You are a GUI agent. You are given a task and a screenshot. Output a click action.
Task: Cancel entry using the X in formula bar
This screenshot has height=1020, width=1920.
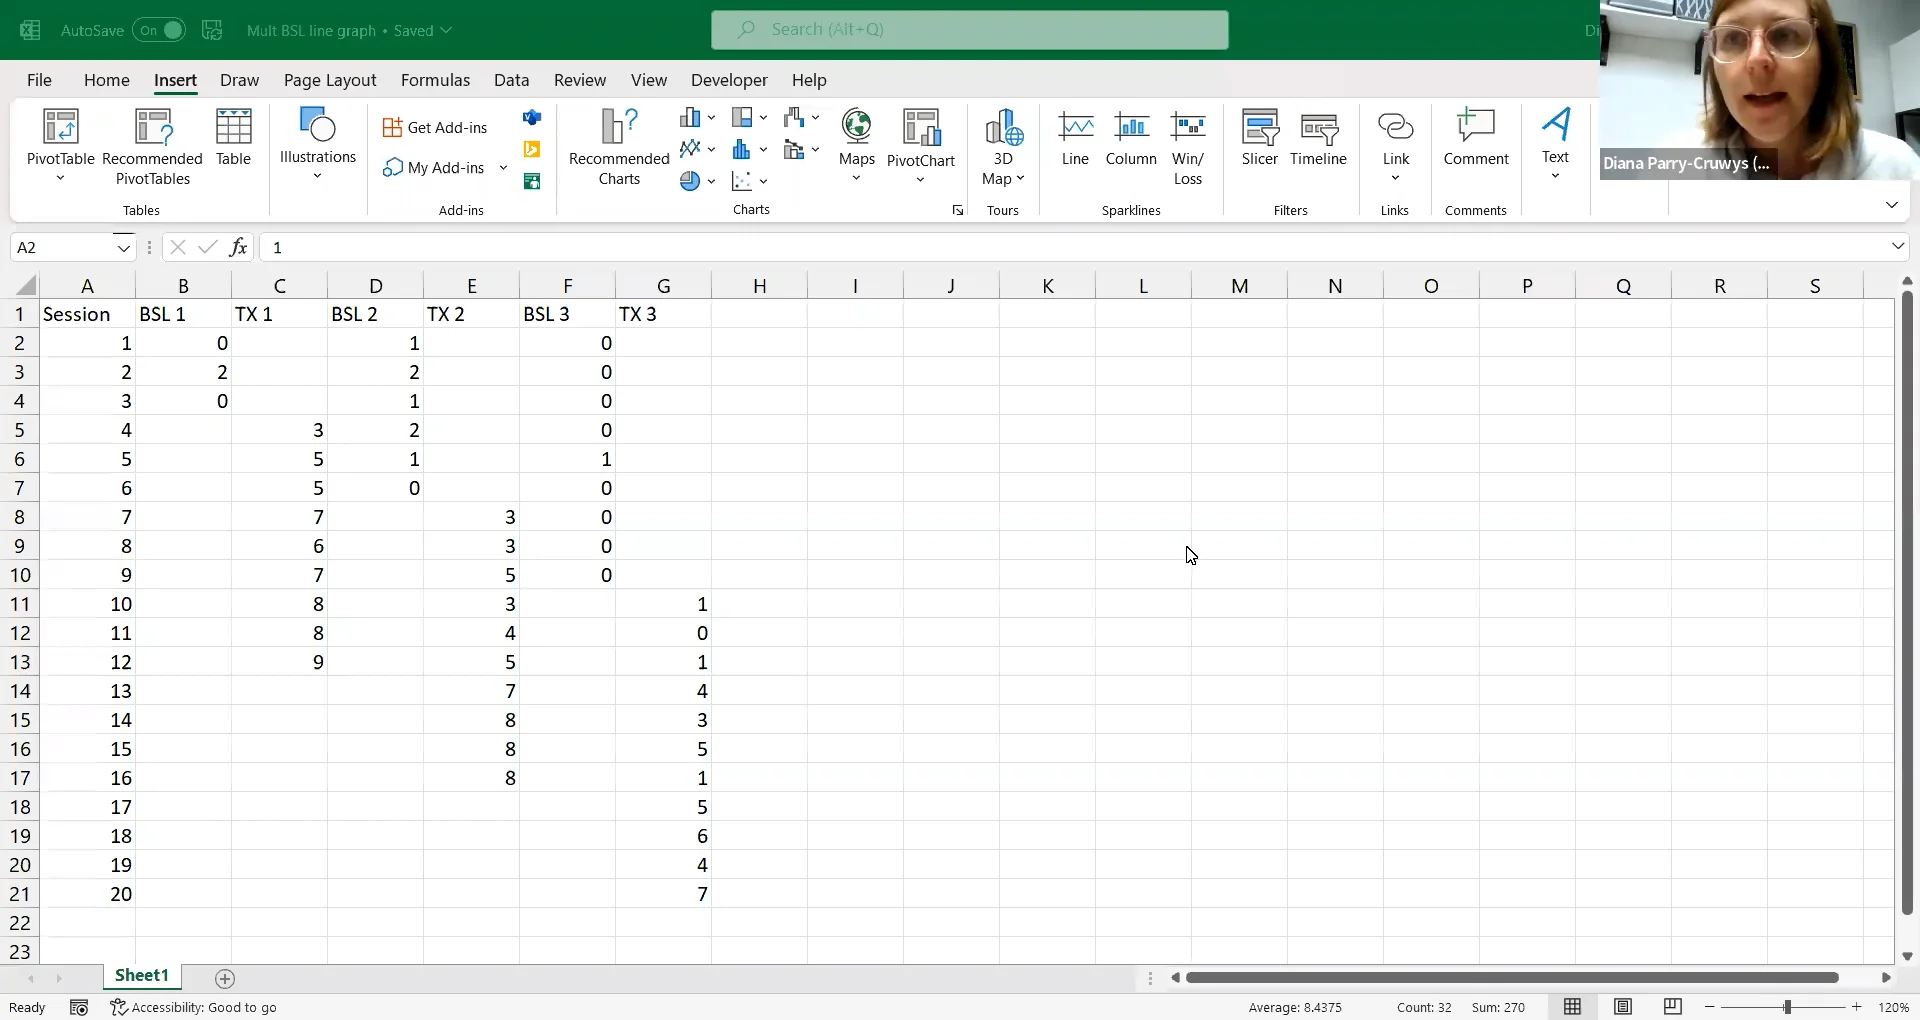coord(177,247)
